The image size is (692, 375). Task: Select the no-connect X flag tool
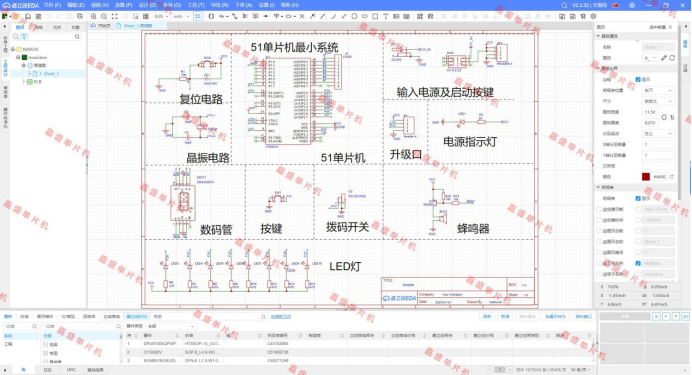click(x=302, y=16)
